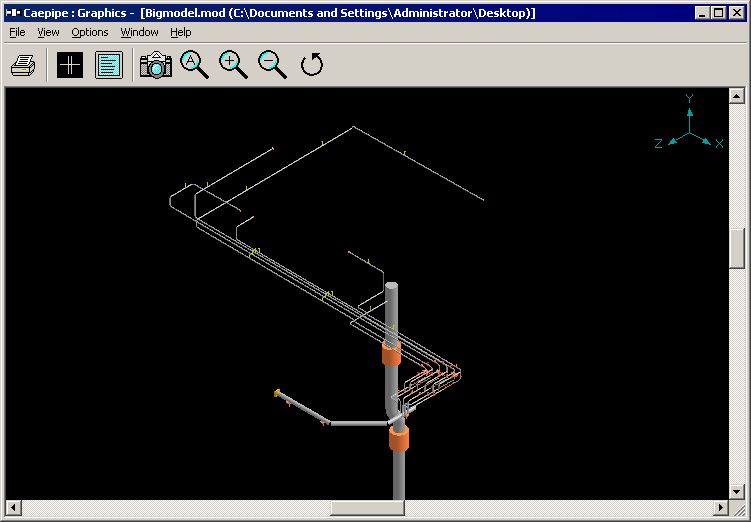Image resolution: width=751 pixels, height=522 pixels.
Task: Click the vertical scrollbar up arrow
Action: (737, 96)
